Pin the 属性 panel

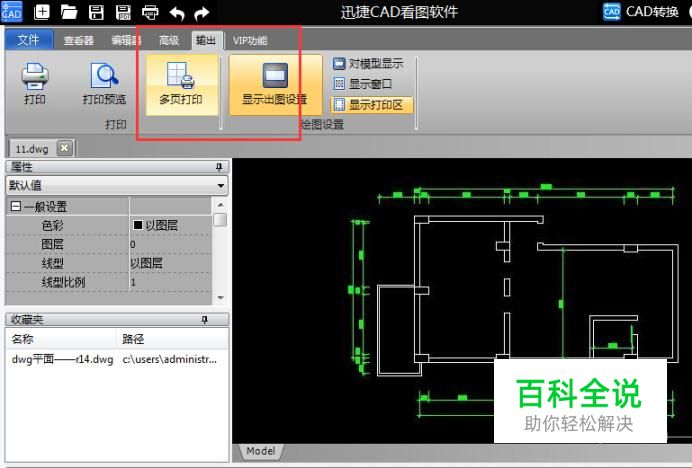219,166
